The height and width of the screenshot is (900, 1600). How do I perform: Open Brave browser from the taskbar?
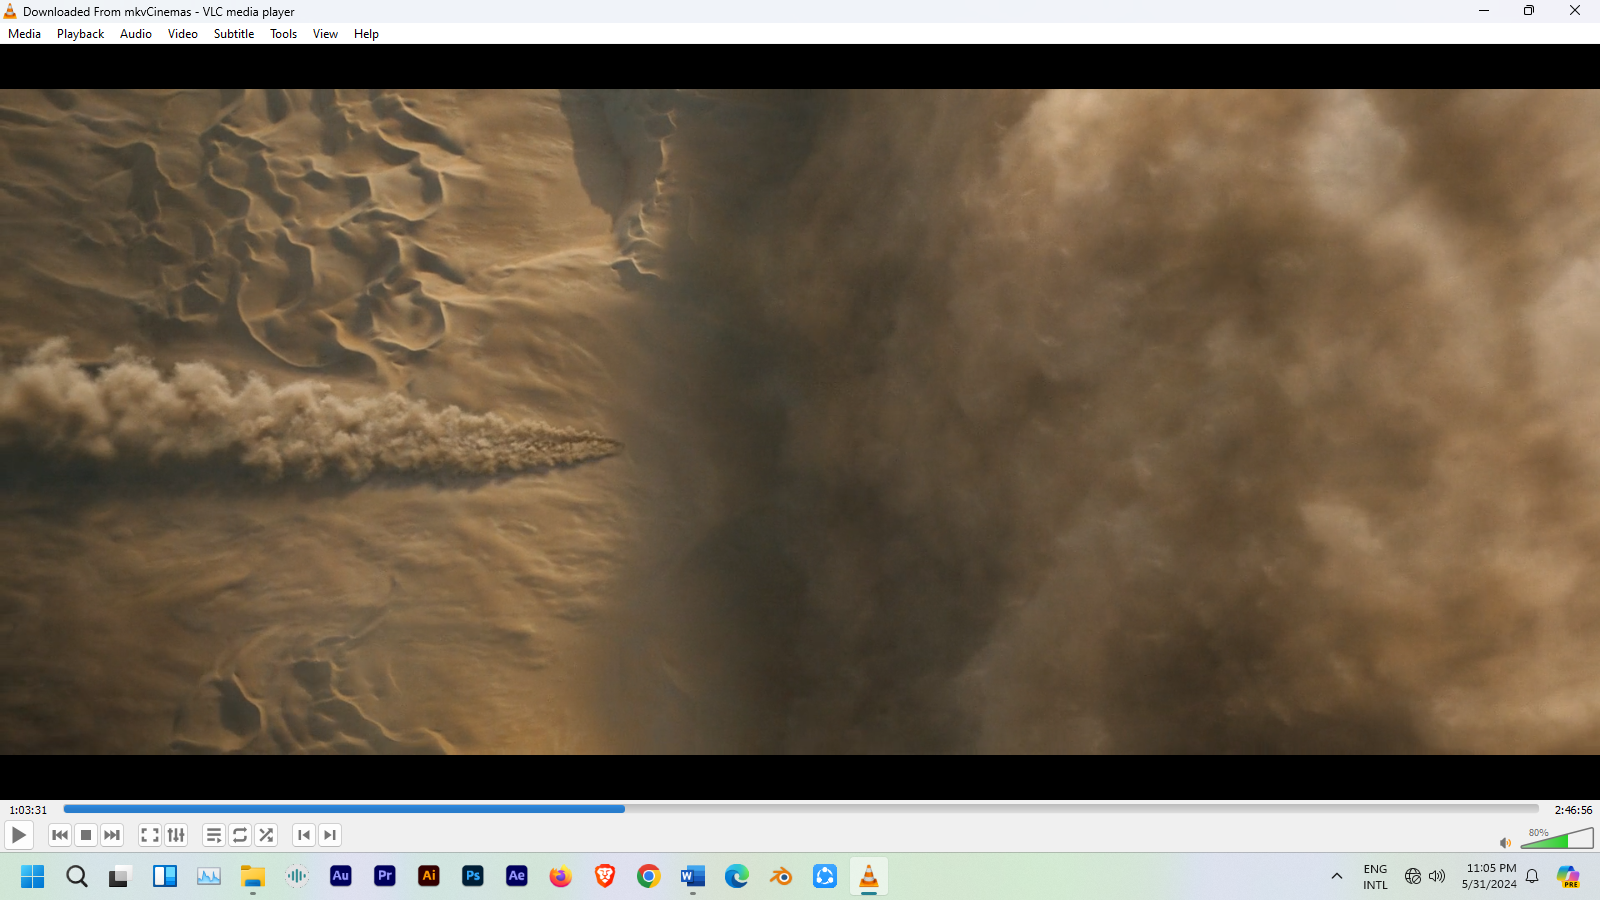(605, 876)
